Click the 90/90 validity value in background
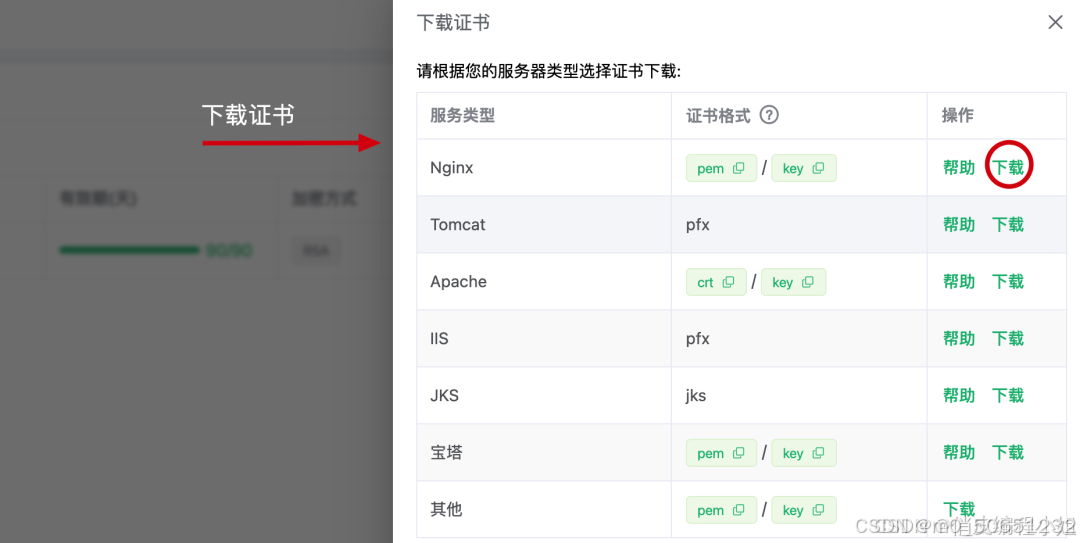Image resolution: width=1080 pixels, height=543 pixels. (229, 251)
